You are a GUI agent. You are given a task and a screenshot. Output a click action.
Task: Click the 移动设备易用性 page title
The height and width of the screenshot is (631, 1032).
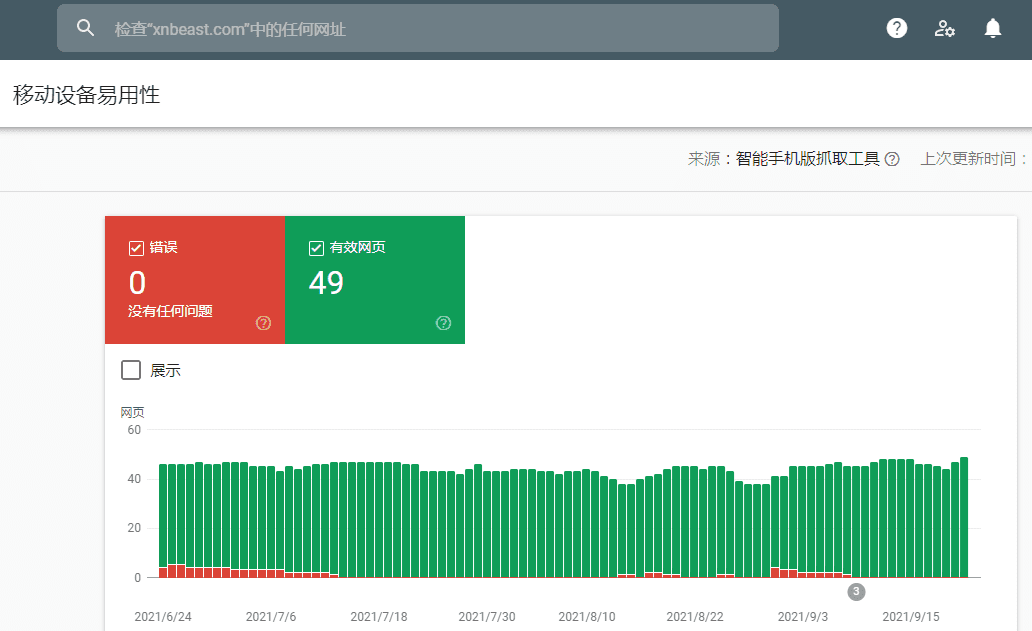(86, 95)
